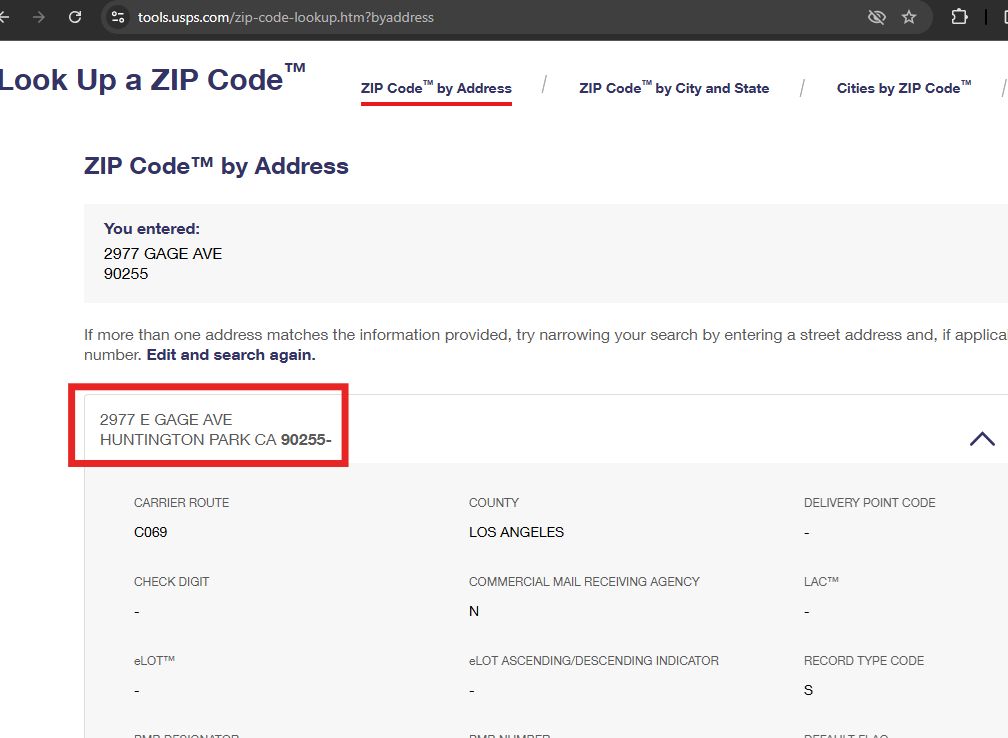Collapse the address result with chevron arrow

[982, 438]
